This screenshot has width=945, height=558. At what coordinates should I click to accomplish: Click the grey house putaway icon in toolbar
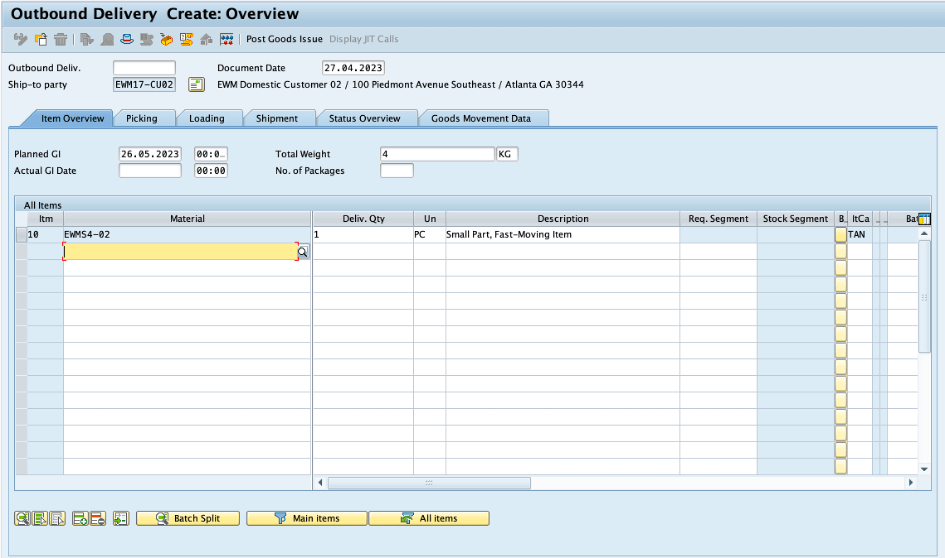click(206, 39)
